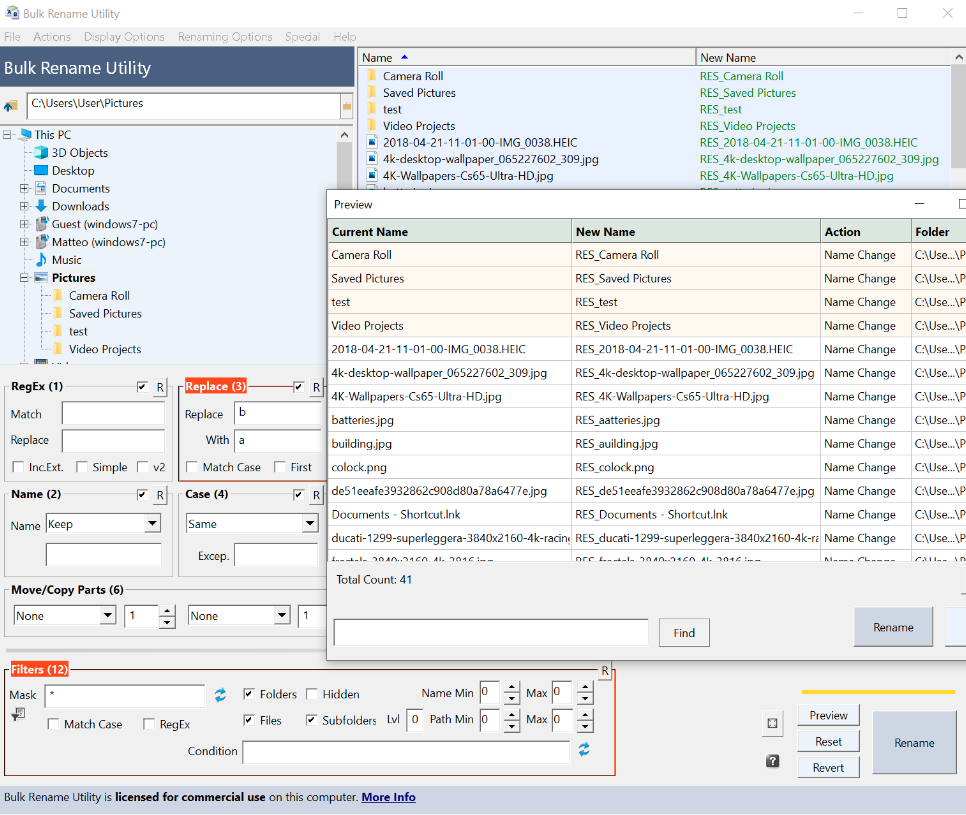This screenshot has height=815, width=966.
Task: Open the Special menu
Action: pyautogui.click(x=302, y=37)
